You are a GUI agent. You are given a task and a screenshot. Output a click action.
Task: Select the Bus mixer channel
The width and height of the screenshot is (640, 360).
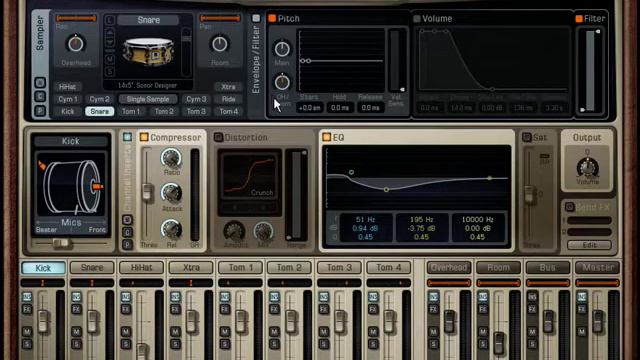pos(548,268)
